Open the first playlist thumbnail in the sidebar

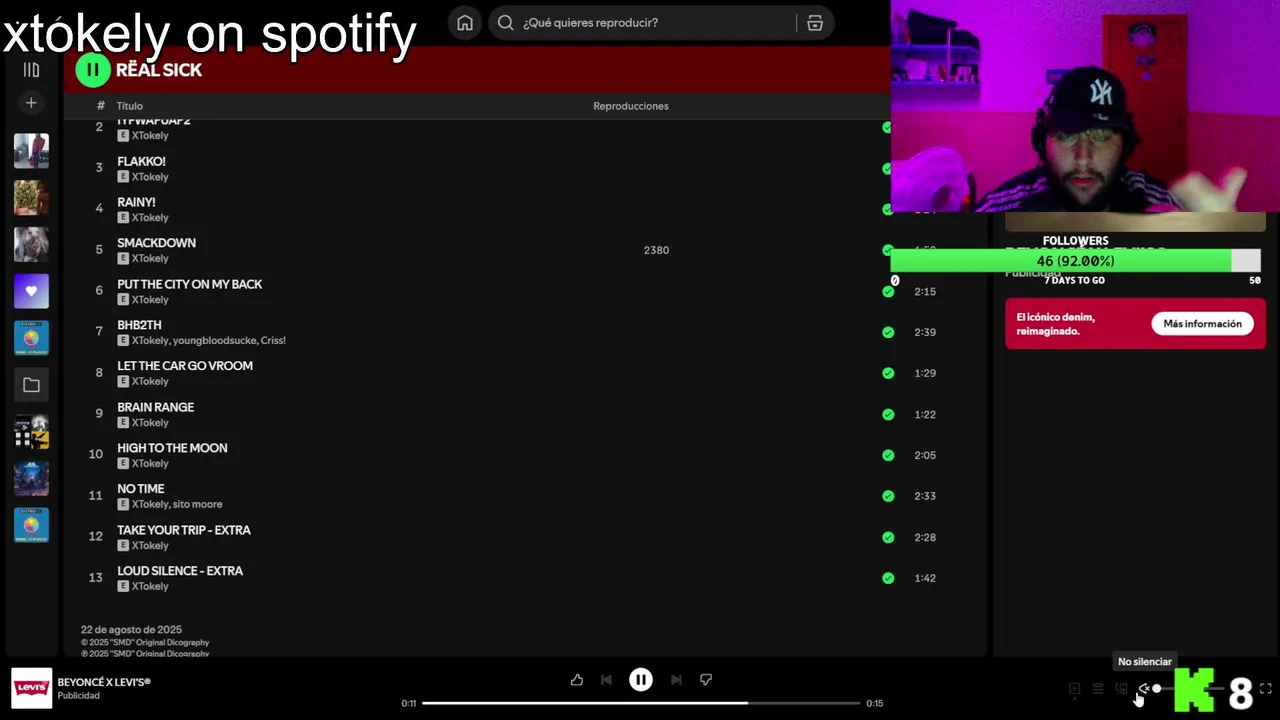tap(31, 151)
